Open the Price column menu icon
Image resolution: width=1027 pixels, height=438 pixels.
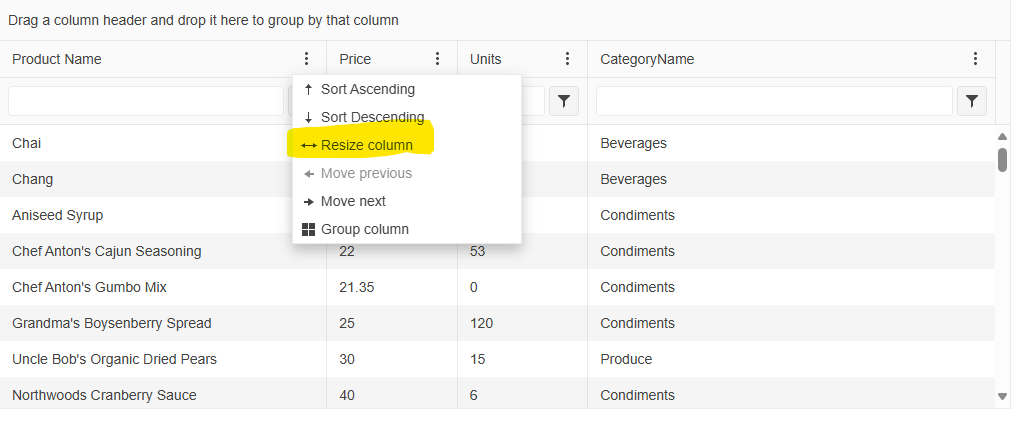(437, 59)
